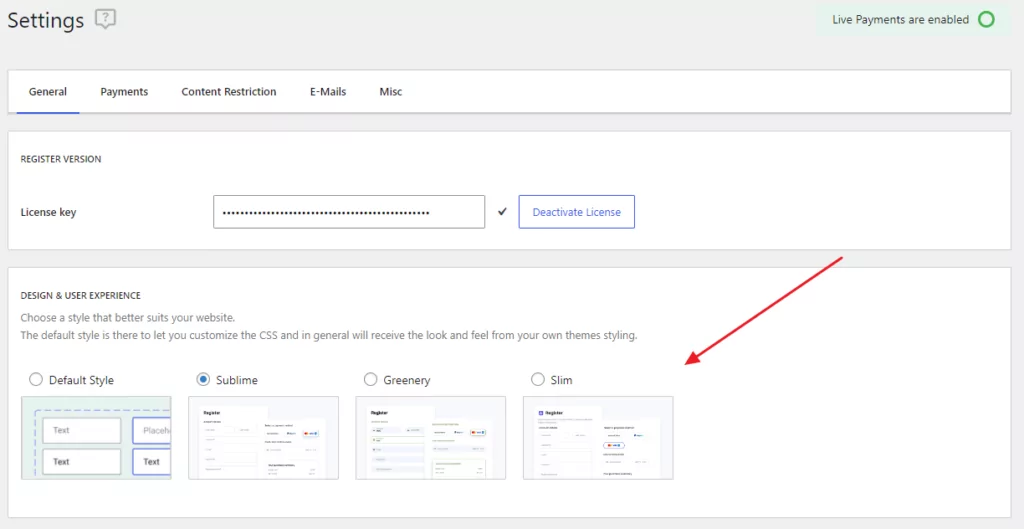Screen dimensions: 1024x529
Task: Click the 'Live Payments are enabled' text
Action: click(901, 20)
